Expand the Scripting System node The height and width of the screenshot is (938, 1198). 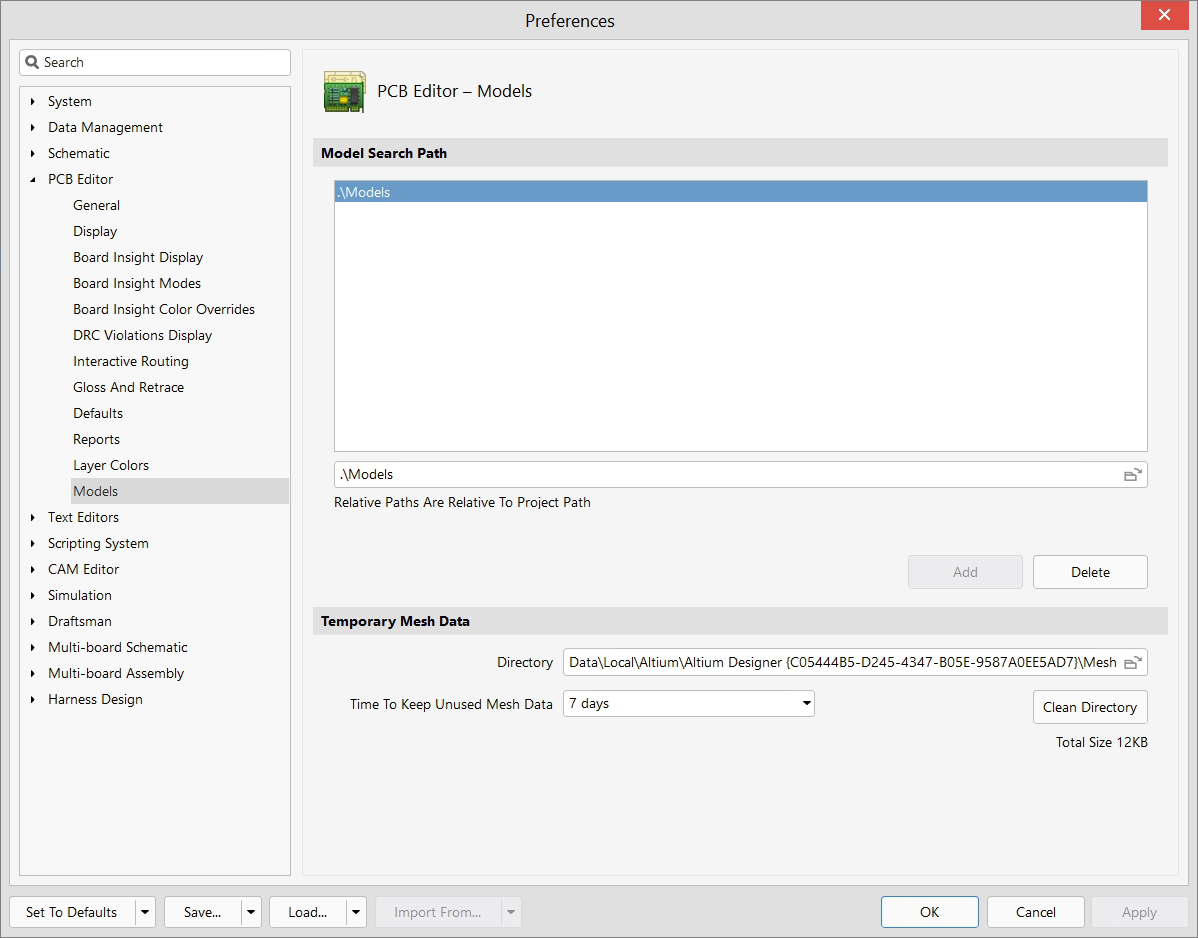pyautogui.click(x=32, y=543)
